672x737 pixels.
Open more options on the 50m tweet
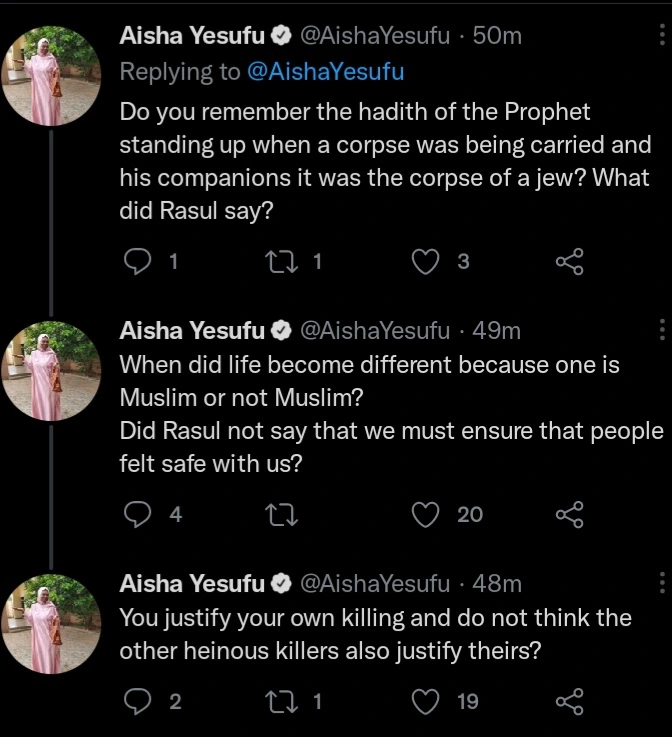pos(662,37)
